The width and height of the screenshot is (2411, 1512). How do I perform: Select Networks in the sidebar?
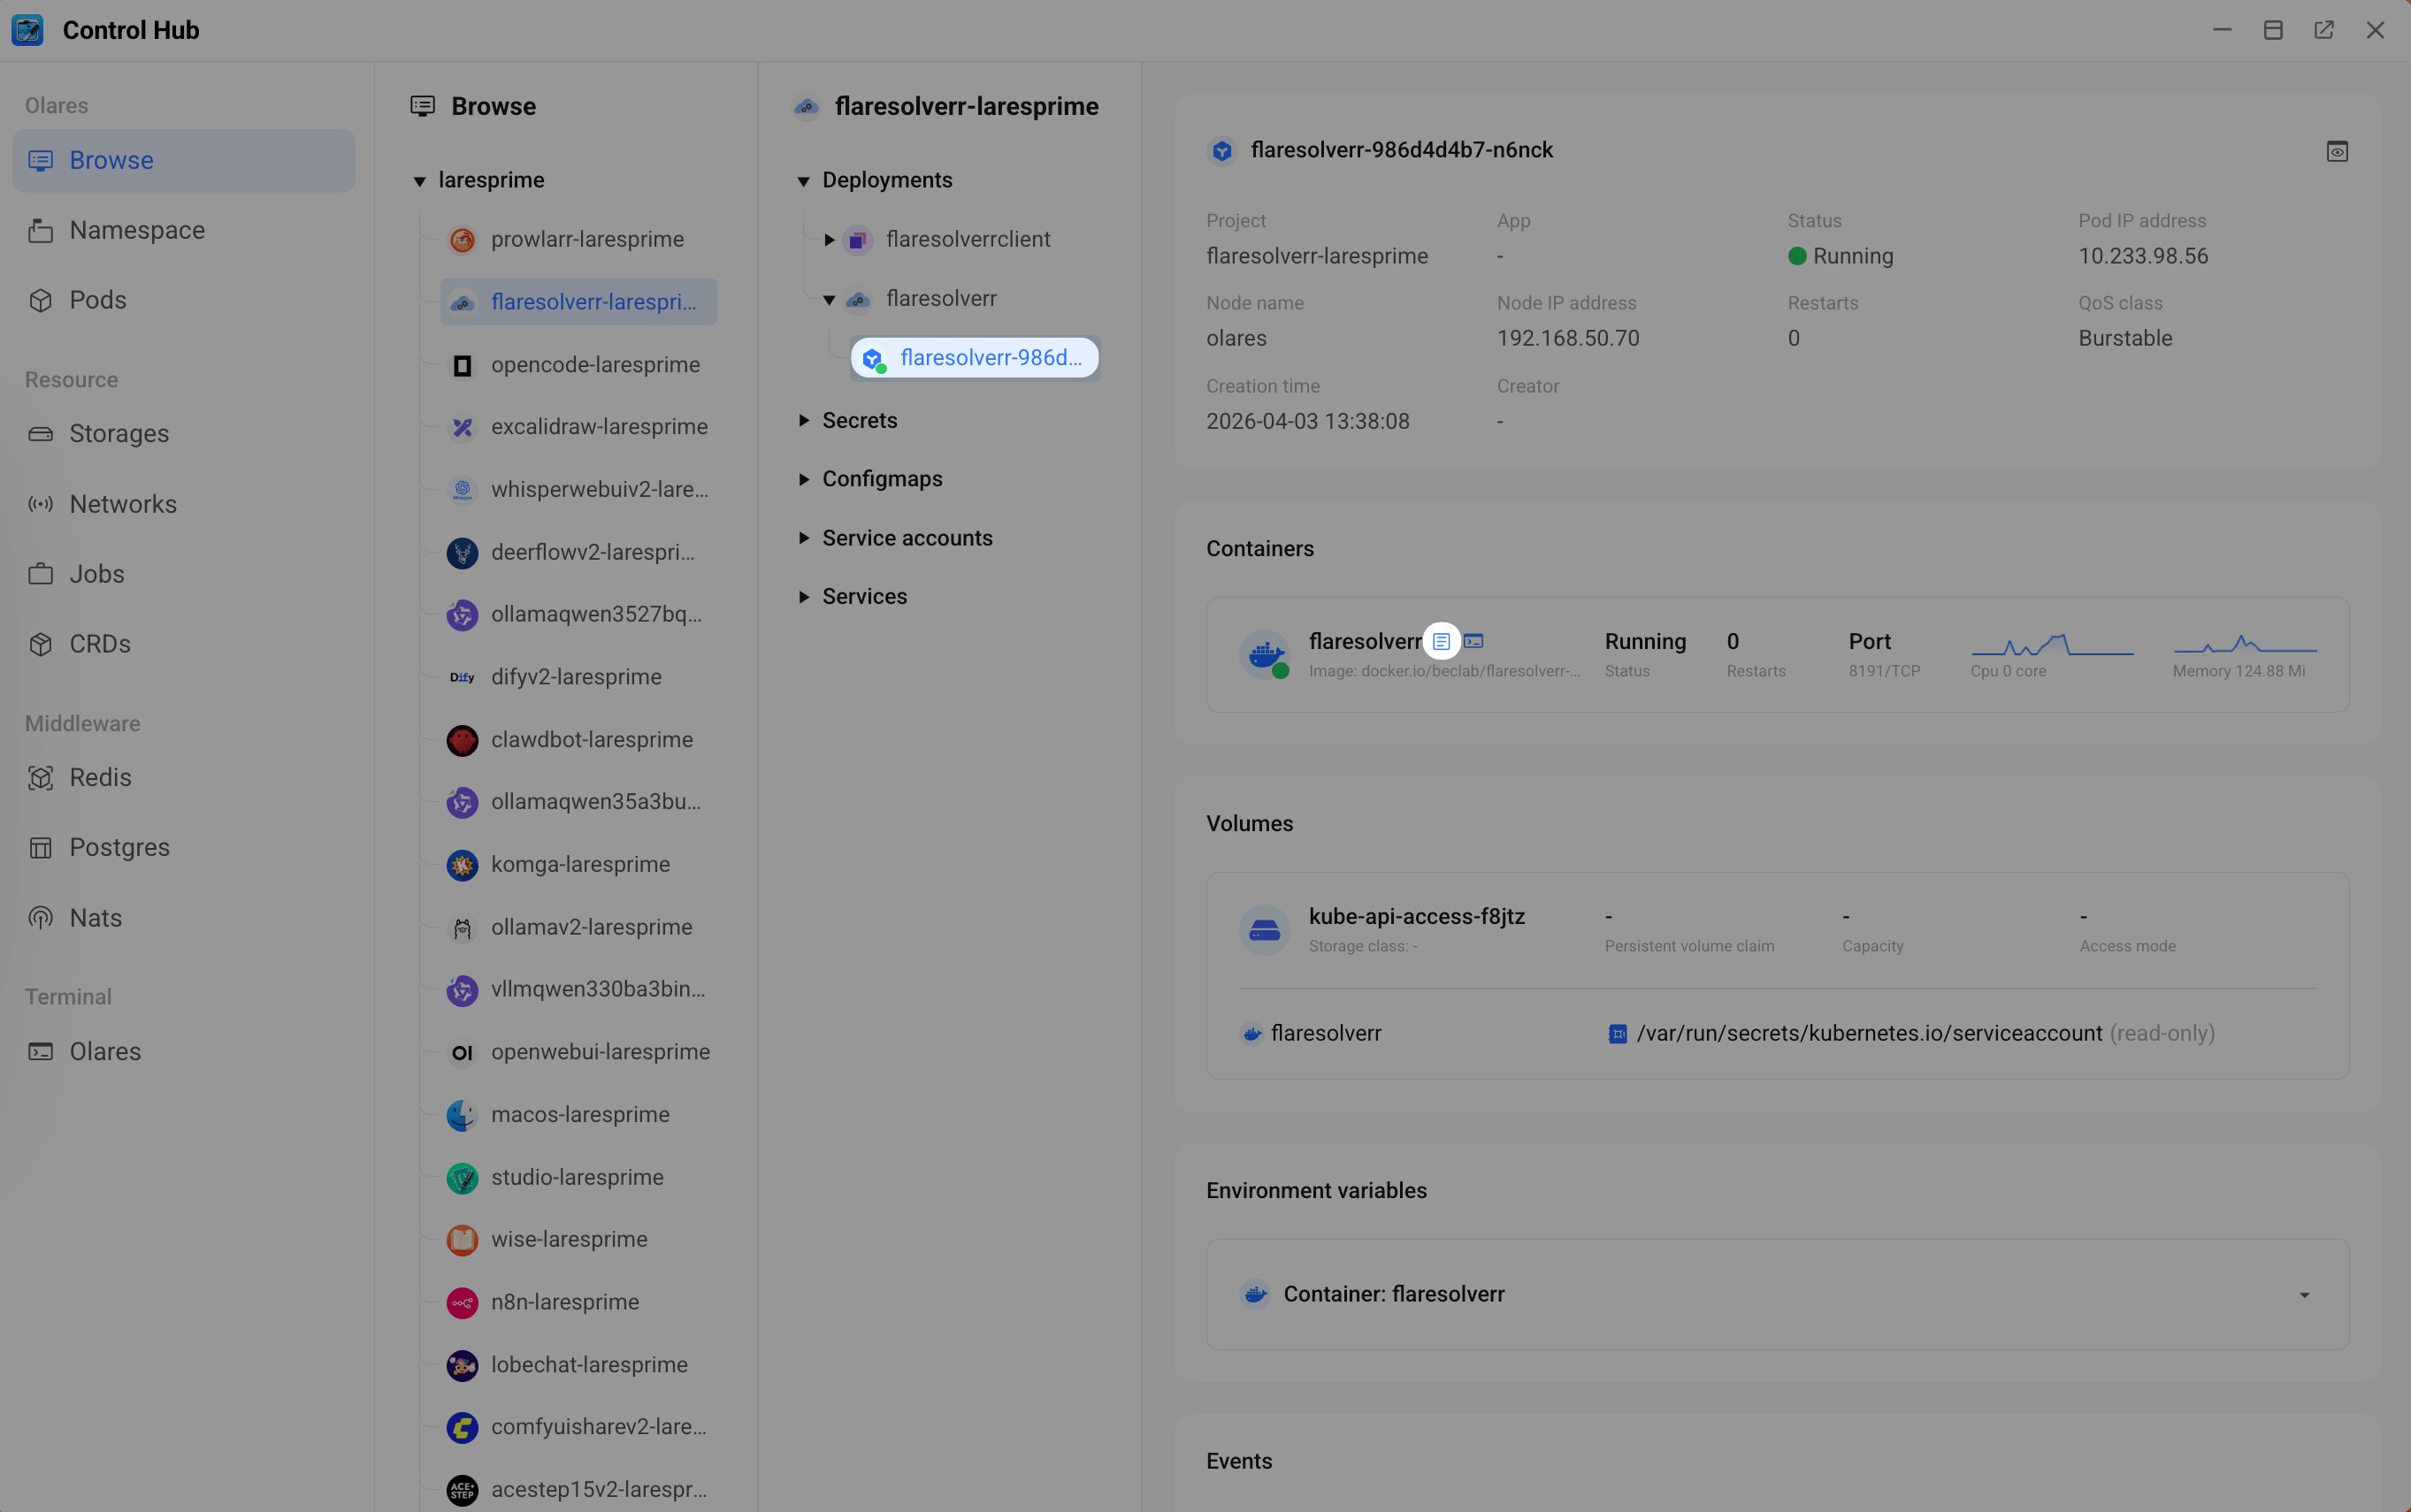(122, 503)
